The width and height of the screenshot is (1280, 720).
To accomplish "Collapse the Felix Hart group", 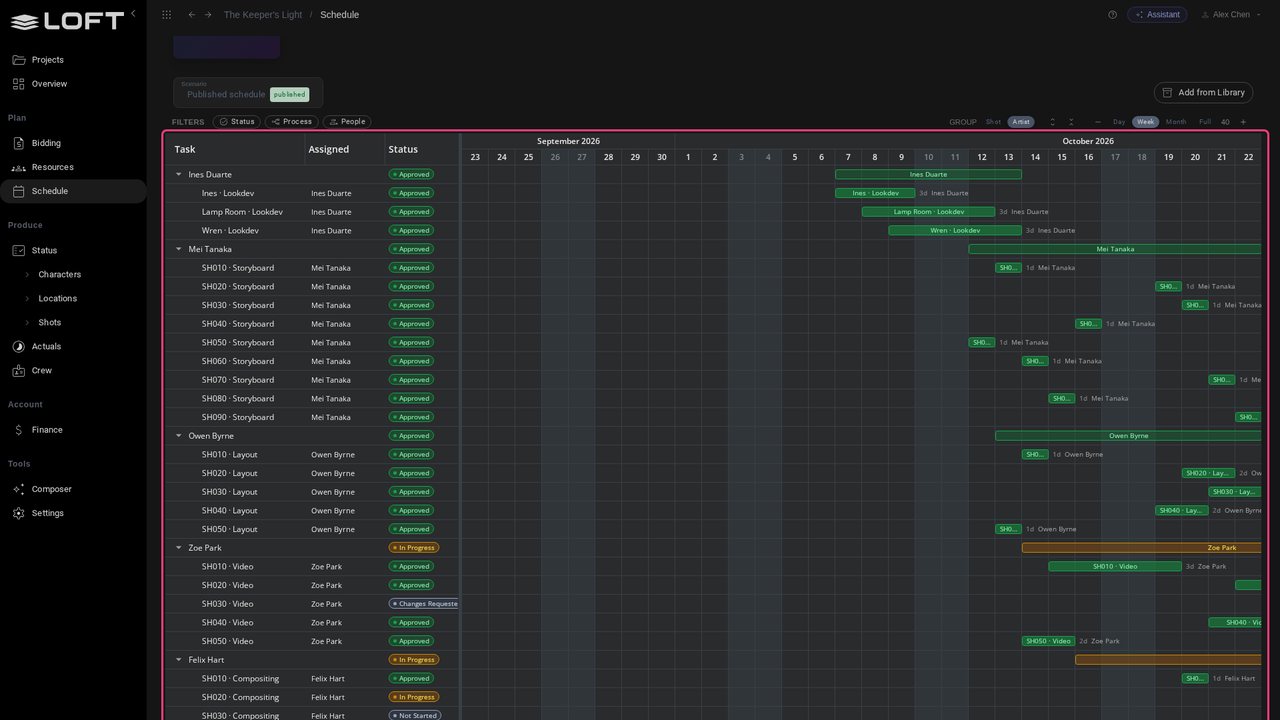I will 179,660.
